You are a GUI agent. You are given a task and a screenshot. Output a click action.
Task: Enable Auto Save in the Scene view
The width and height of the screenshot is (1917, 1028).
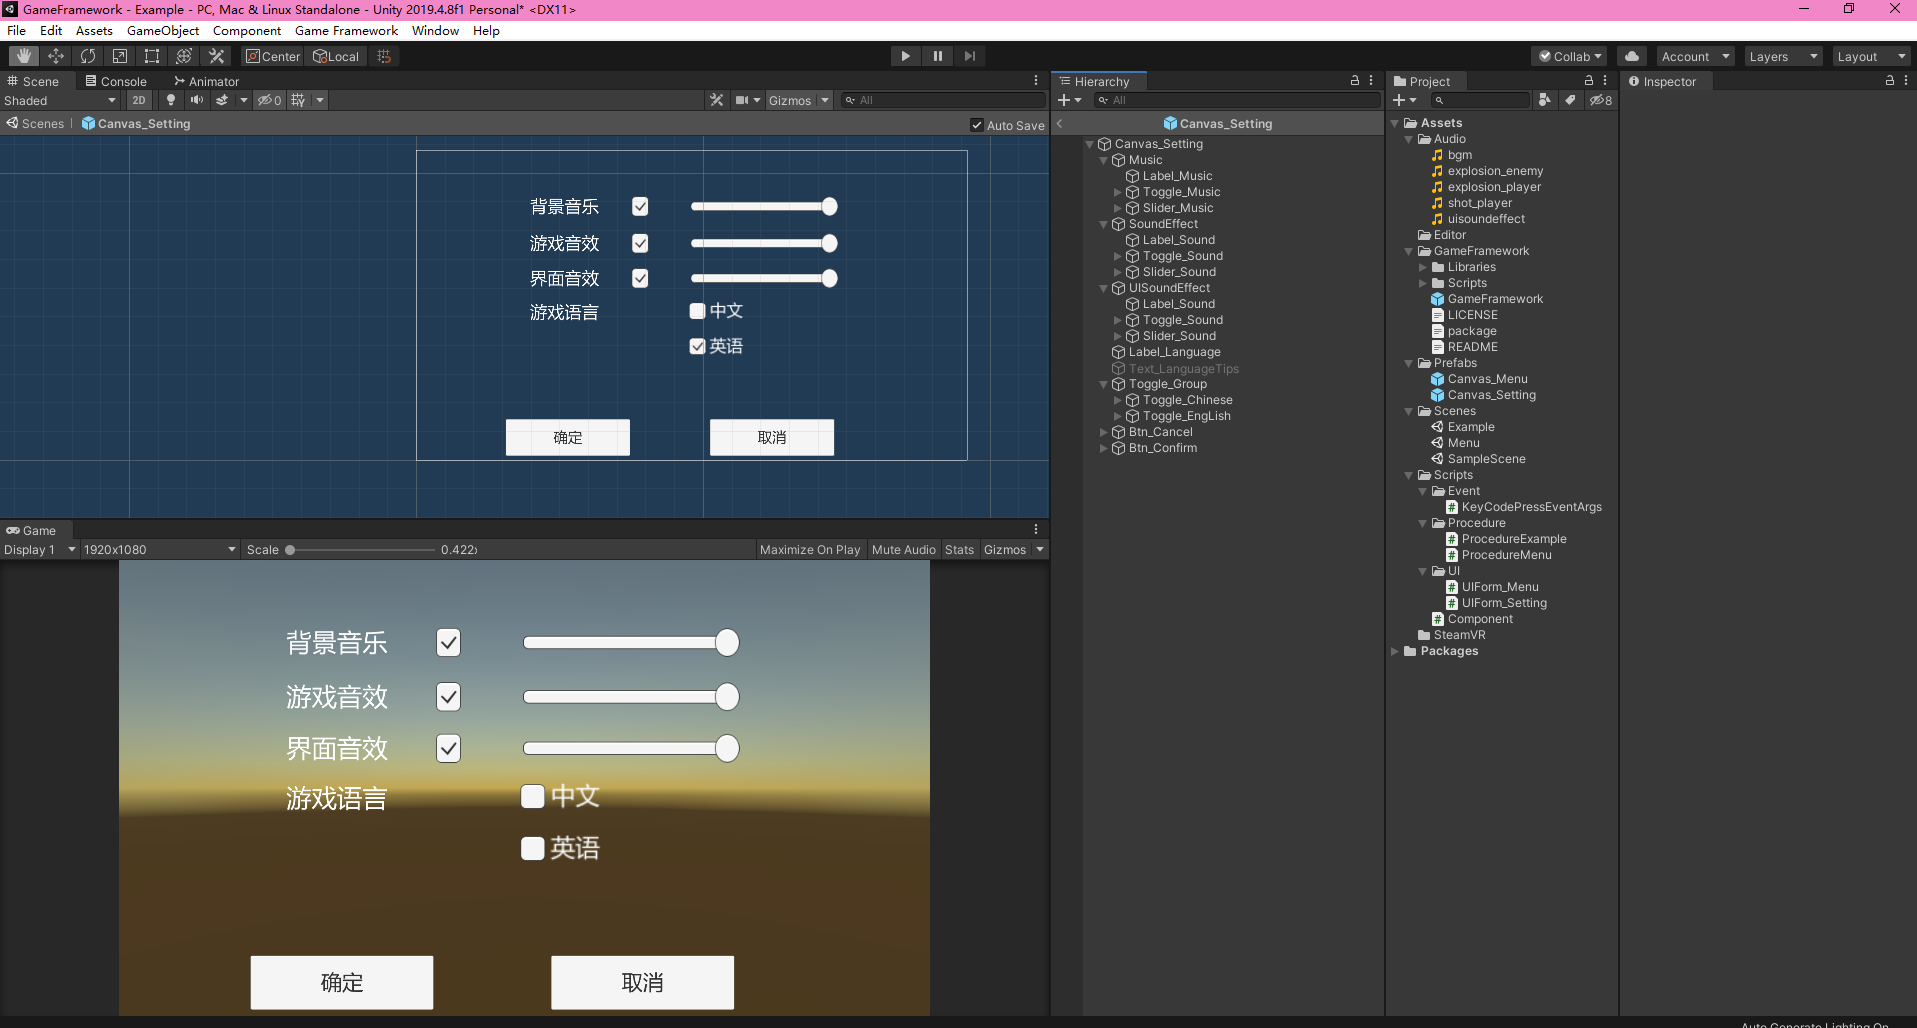coord(977,124)
